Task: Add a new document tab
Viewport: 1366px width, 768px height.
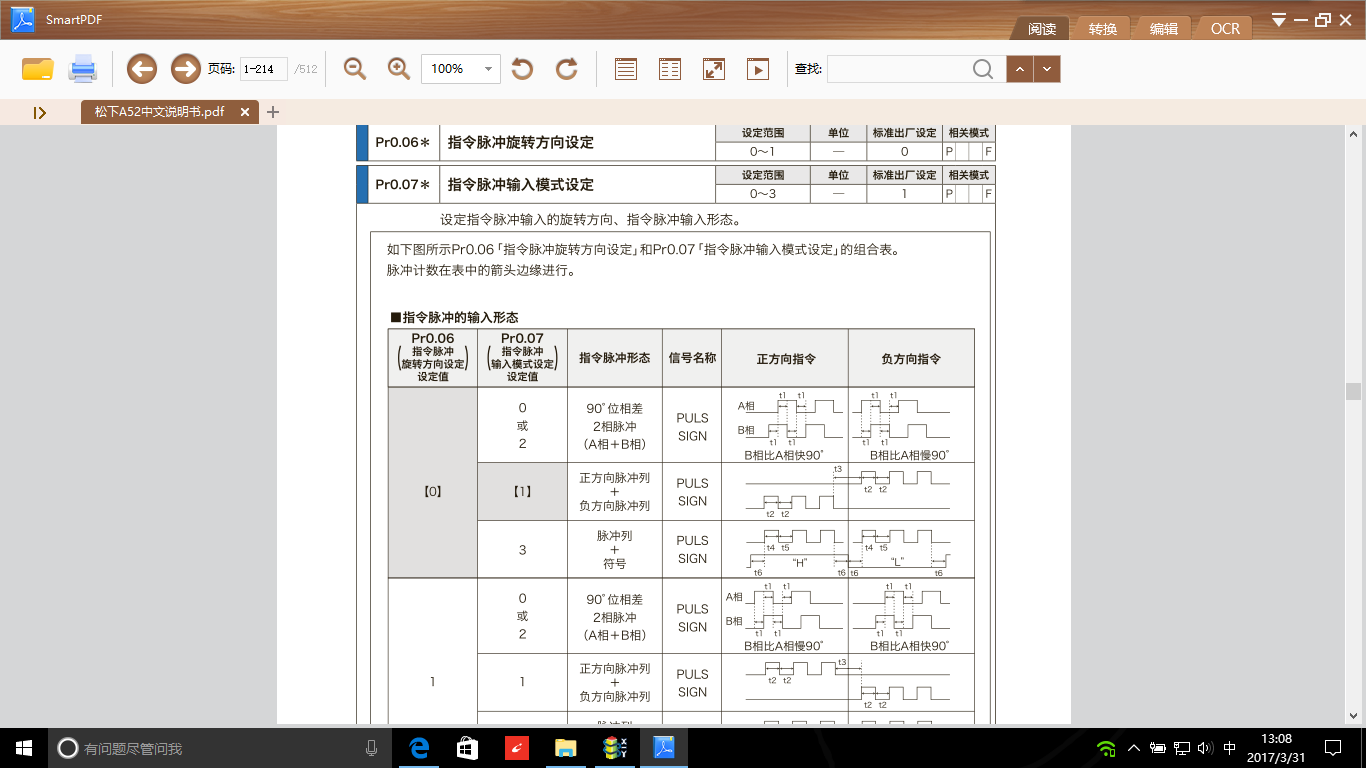Action: [x=273, y=112]
